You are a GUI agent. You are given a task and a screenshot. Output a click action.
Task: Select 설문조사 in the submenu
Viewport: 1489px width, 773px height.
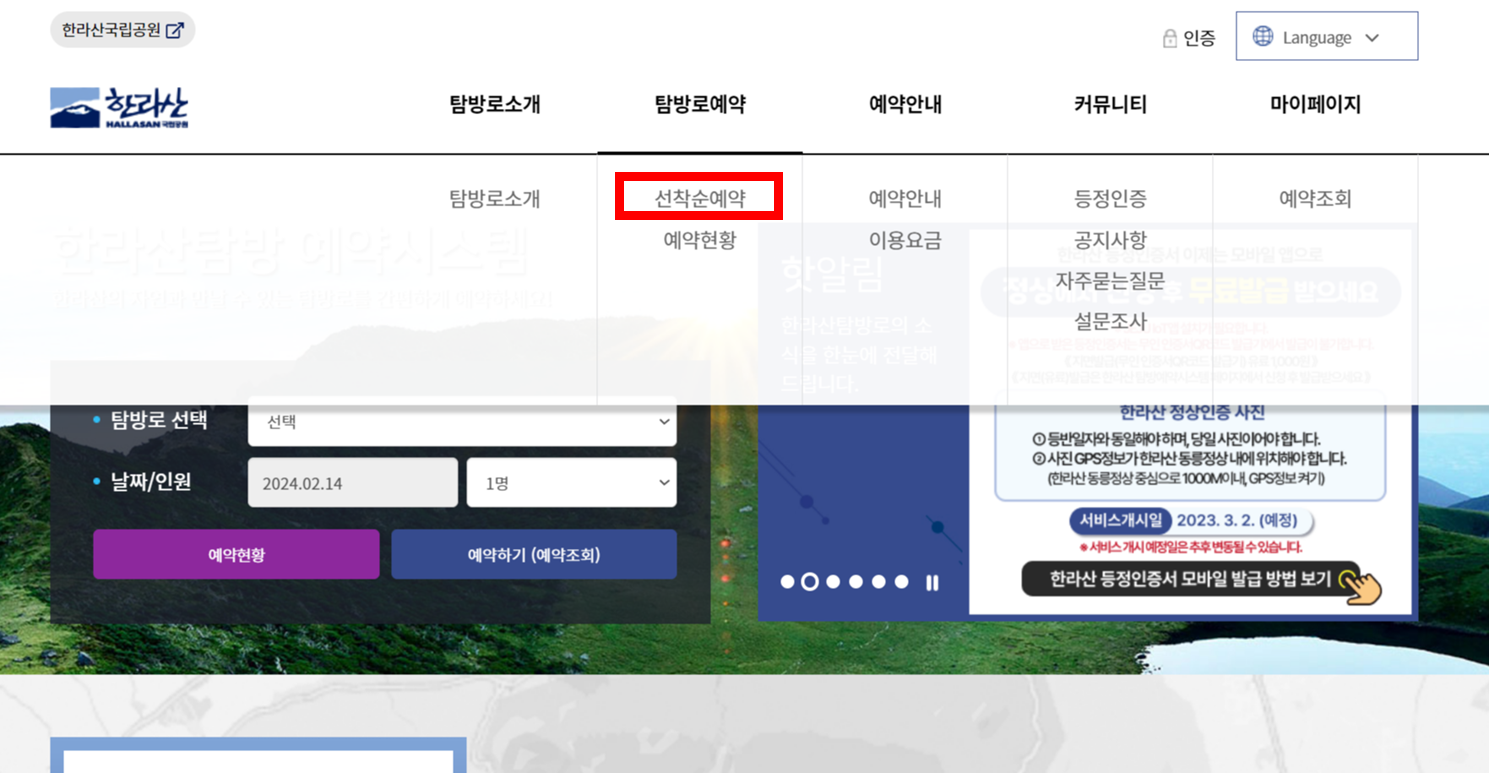(x=1110, y=322)
